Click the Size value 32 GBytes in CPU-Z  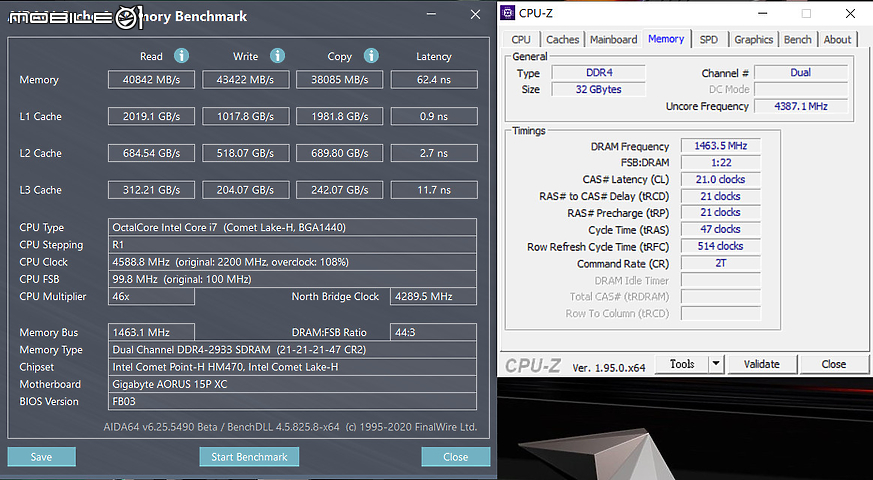pos(599,89)
